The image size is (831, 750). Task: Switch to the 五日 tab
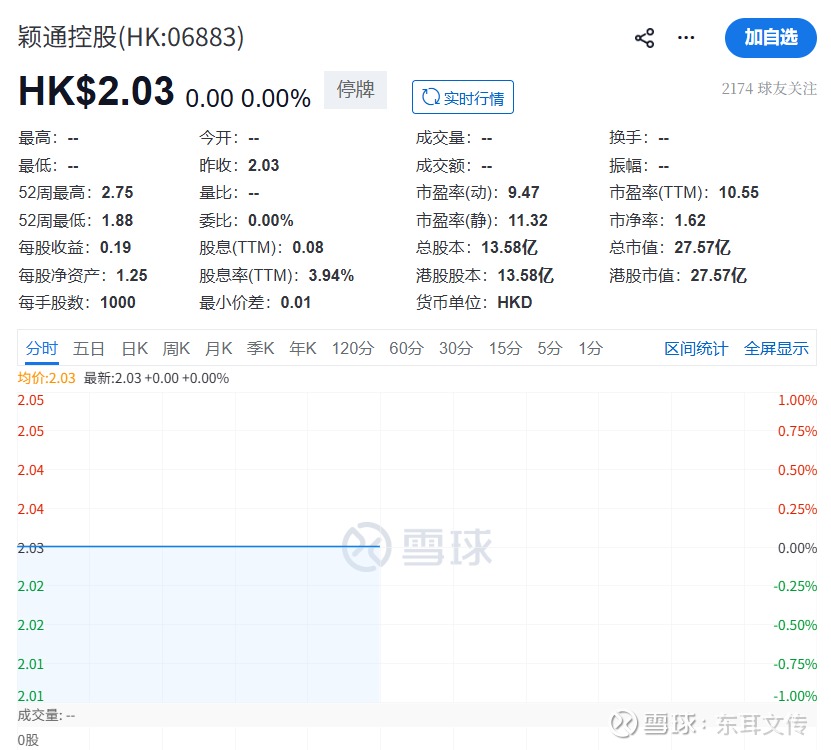pos(89,348)
